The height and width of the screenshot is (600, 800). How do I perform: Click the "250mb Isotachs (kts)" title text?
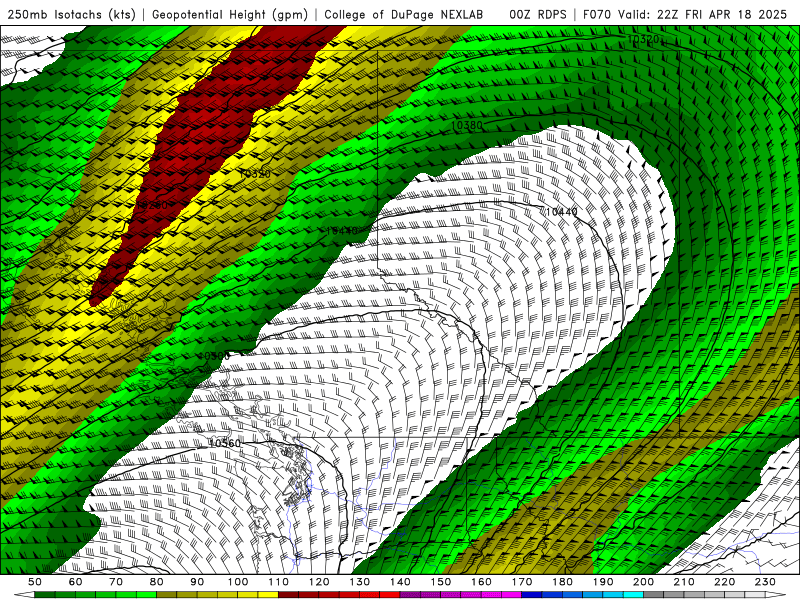point(71,15)
